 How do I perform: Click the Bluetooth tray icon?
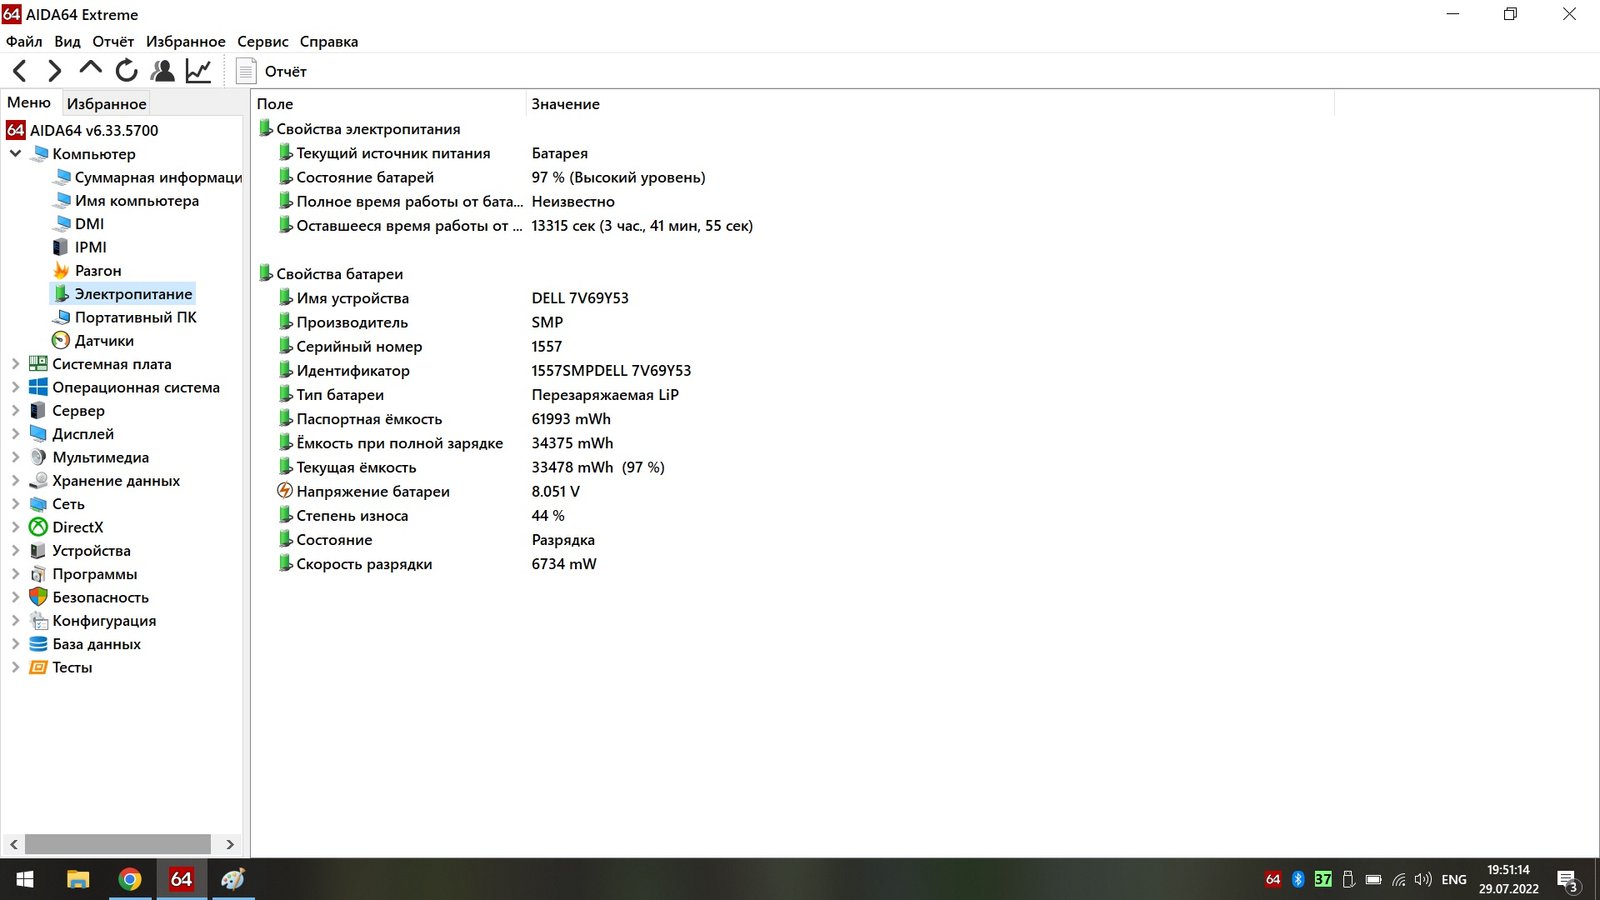click(x=1298, y=879)
